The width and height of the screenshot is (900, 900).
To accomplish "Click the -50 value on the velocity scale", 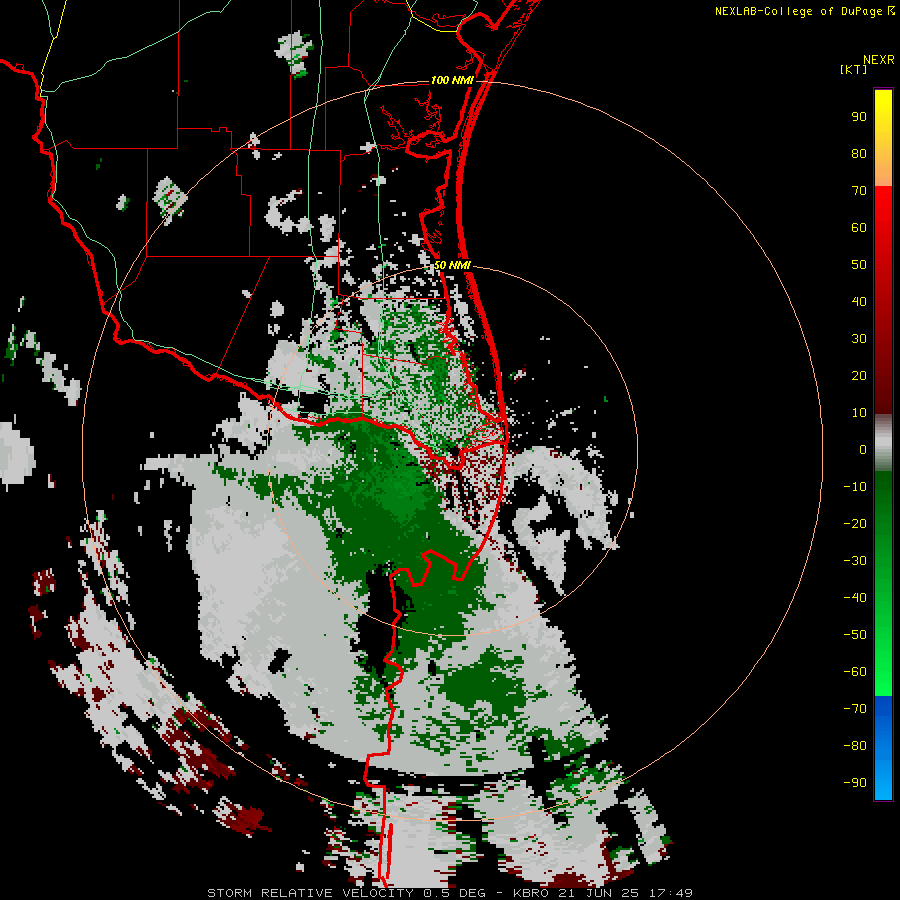I will point(855,635).
